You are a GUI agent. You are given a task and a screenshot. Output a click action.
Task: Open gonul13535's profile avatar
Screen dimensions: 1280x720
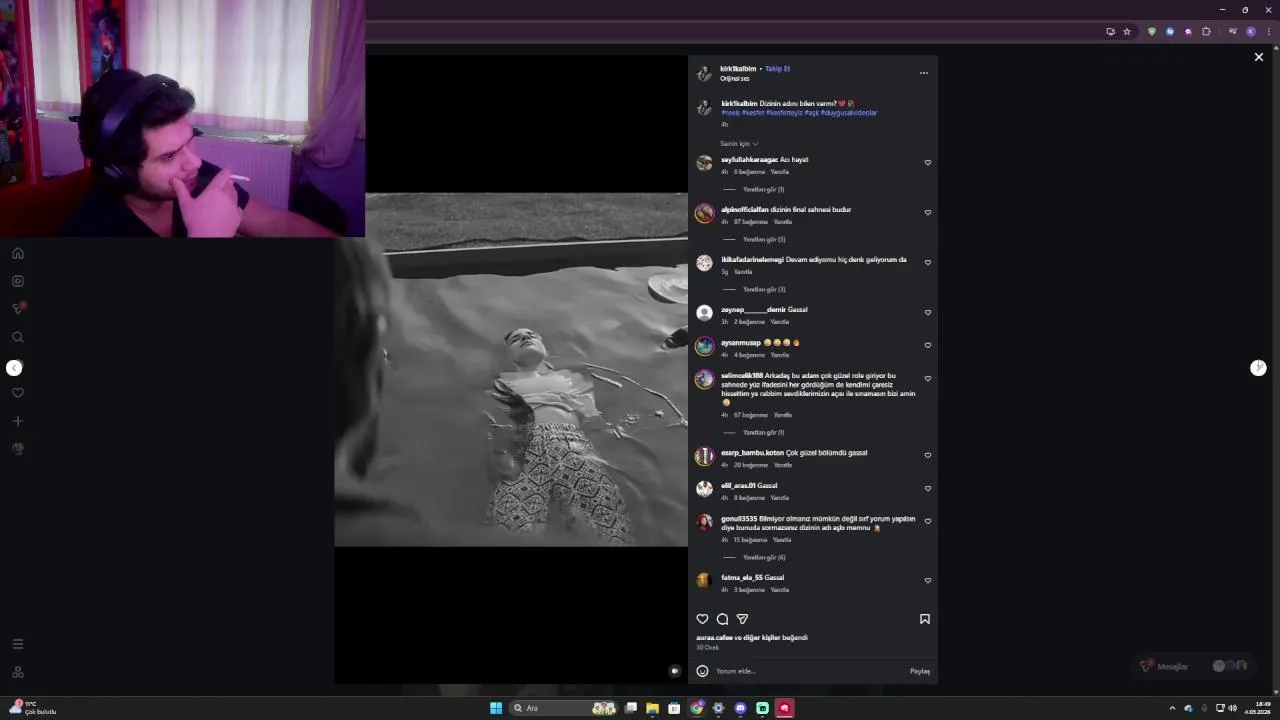point(704,522)
